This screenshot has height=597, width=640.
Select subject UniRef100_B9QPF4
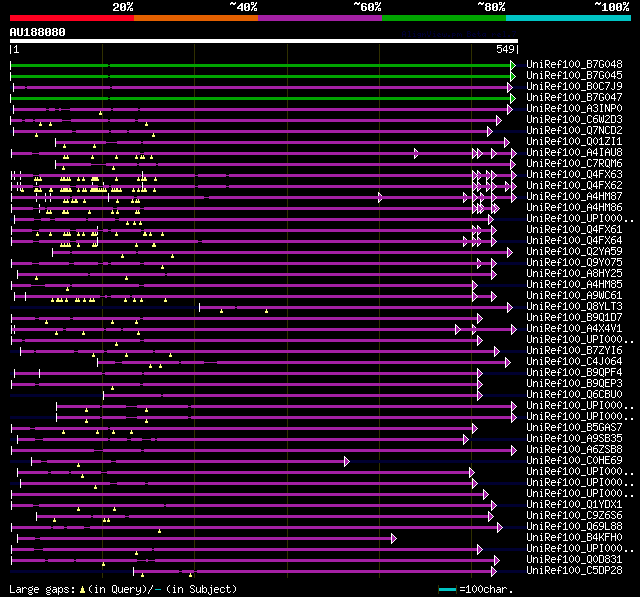click(x=574, y=373)
